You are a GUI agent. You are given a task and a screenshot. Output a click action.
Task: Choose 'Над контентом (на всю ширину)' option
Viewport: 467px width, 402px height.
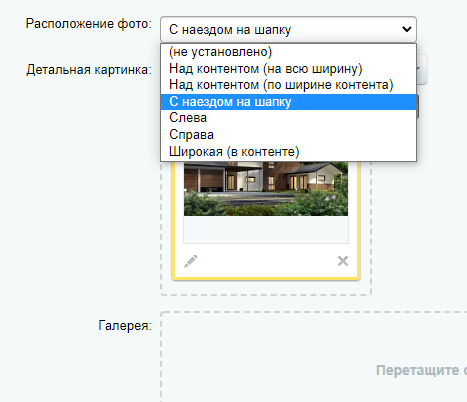tap(288, 69)
